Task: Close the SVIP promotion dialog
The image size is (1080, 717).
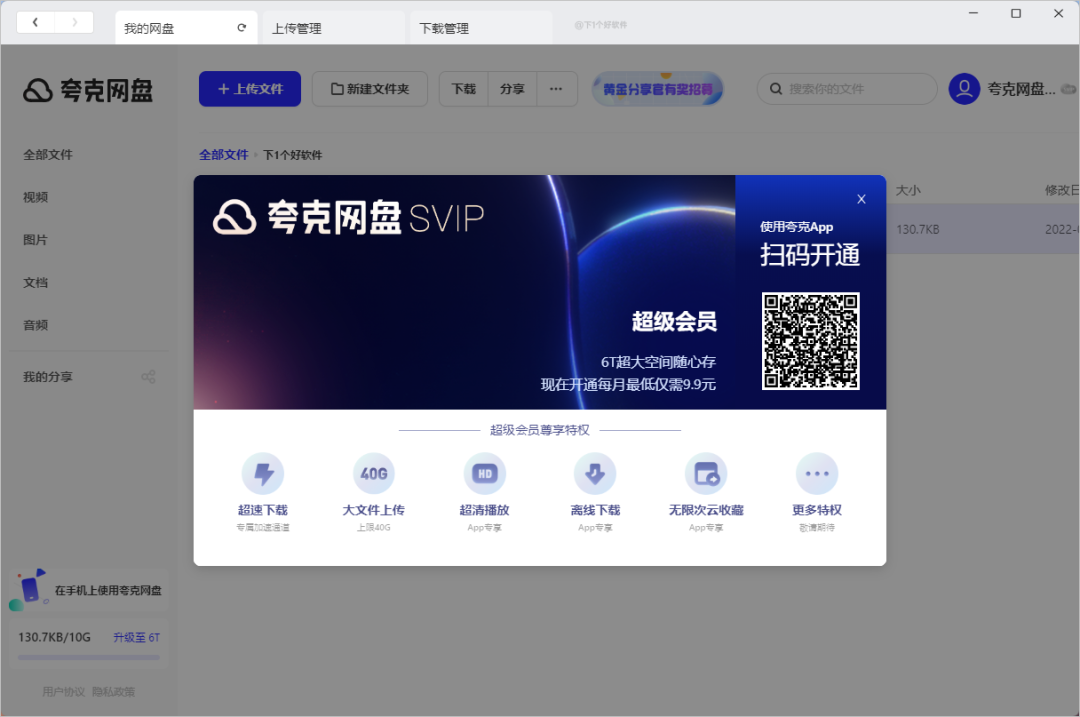Action: (x=861, y=199)
